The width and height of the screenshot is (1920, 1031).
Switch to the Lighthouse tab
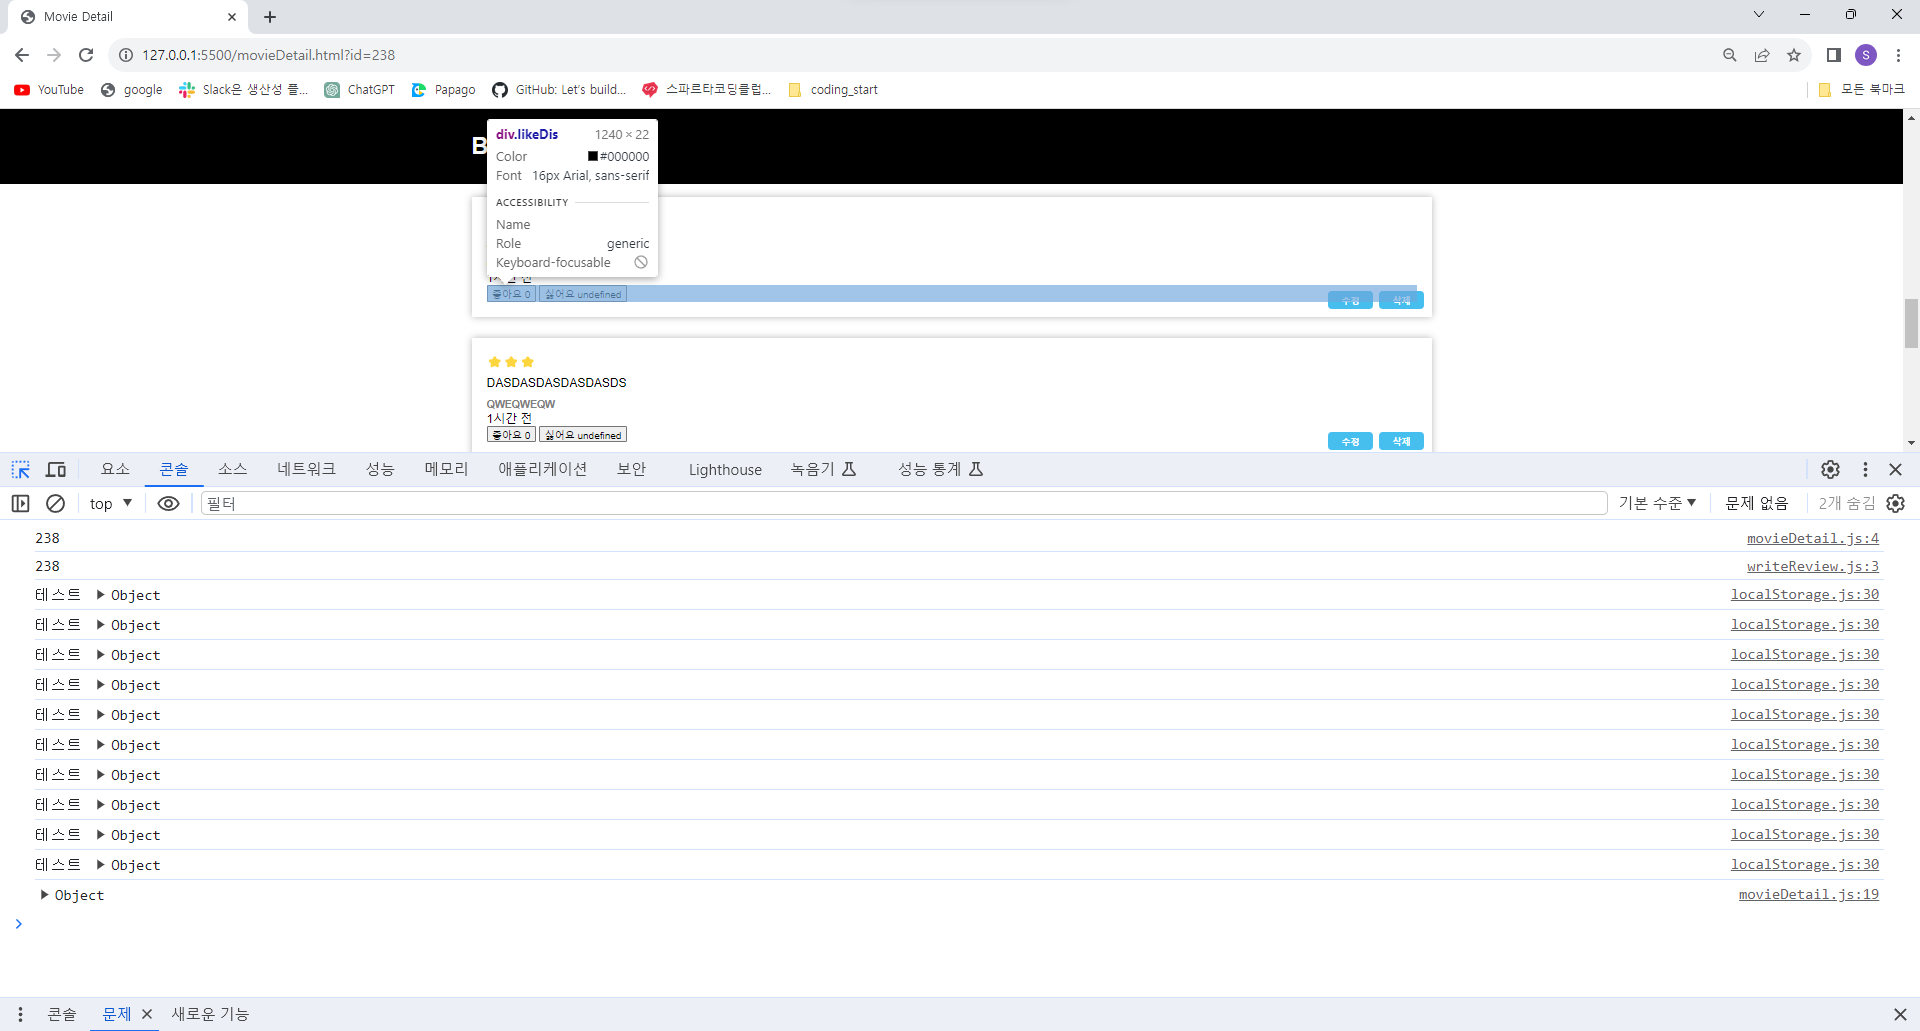(725, 469)
